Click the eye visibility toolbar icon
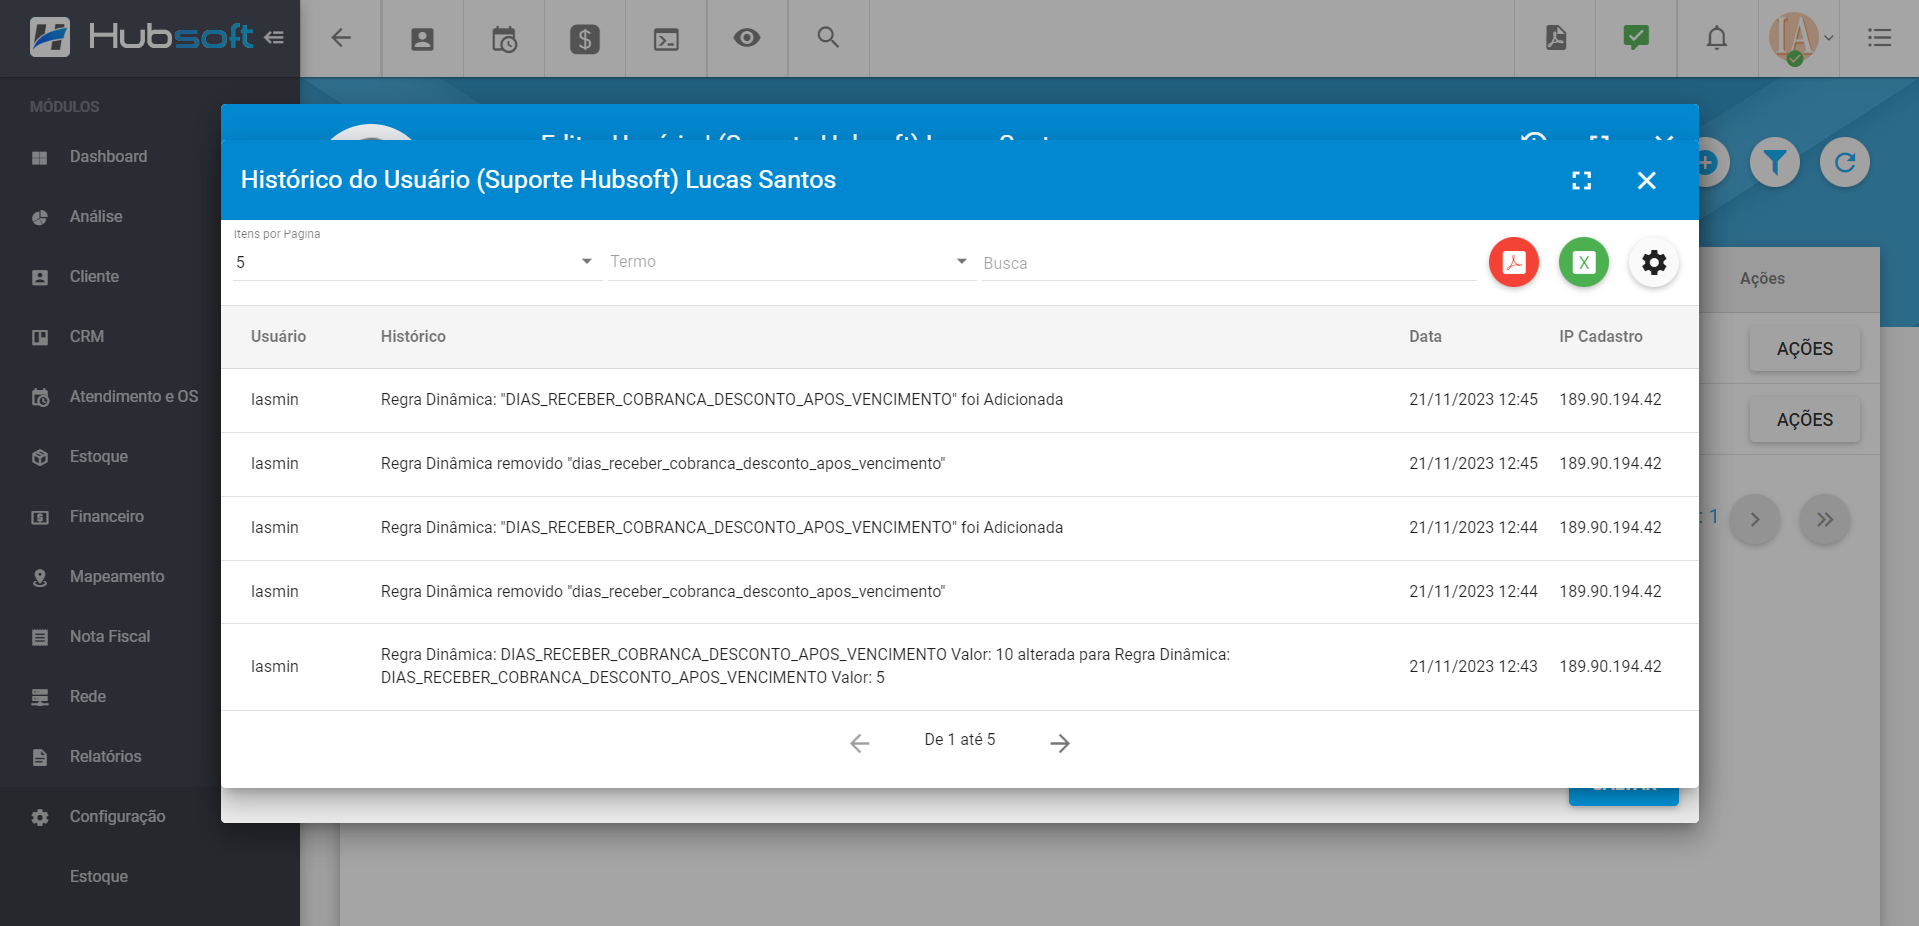The image size is (1919, 926). 747,38
